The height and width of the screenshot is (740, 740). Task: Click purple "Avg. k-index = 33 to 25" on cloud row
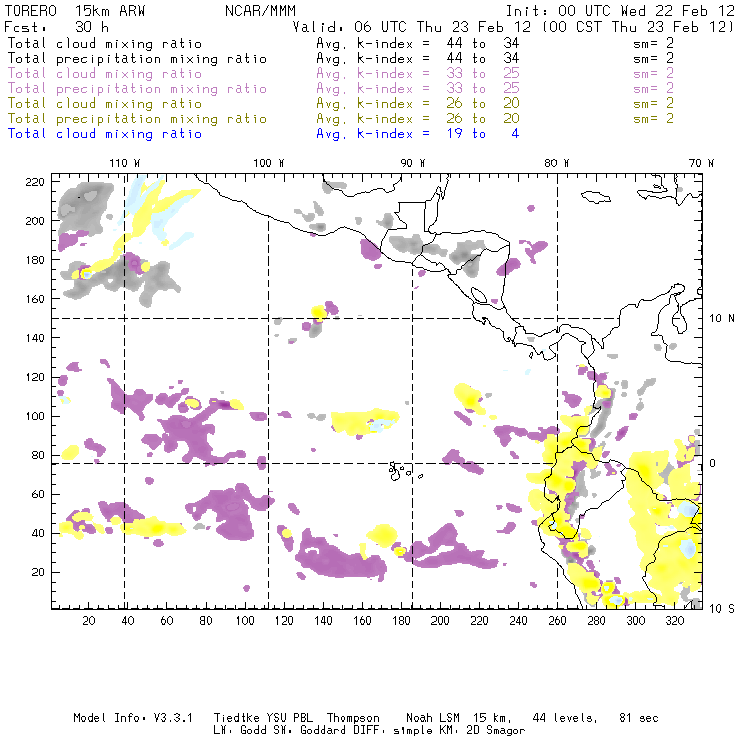(x=418, y=74)
